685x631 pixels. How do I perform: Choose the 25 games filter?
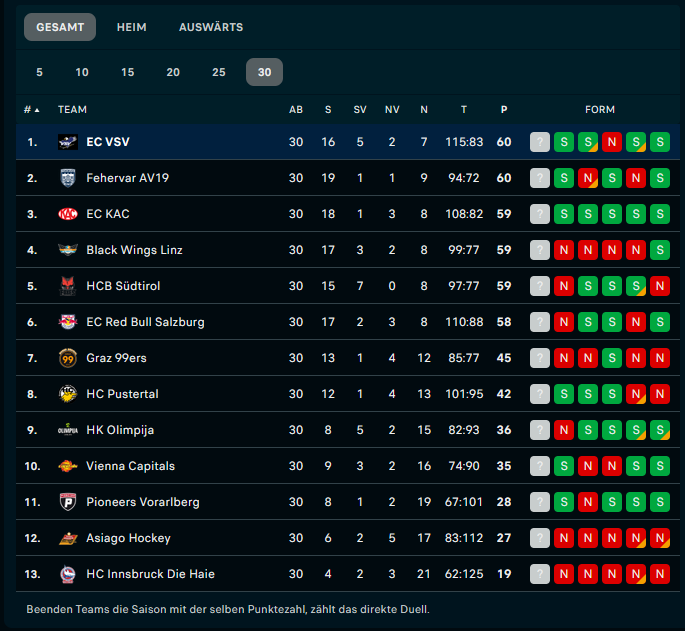click(x=219, y=72)
